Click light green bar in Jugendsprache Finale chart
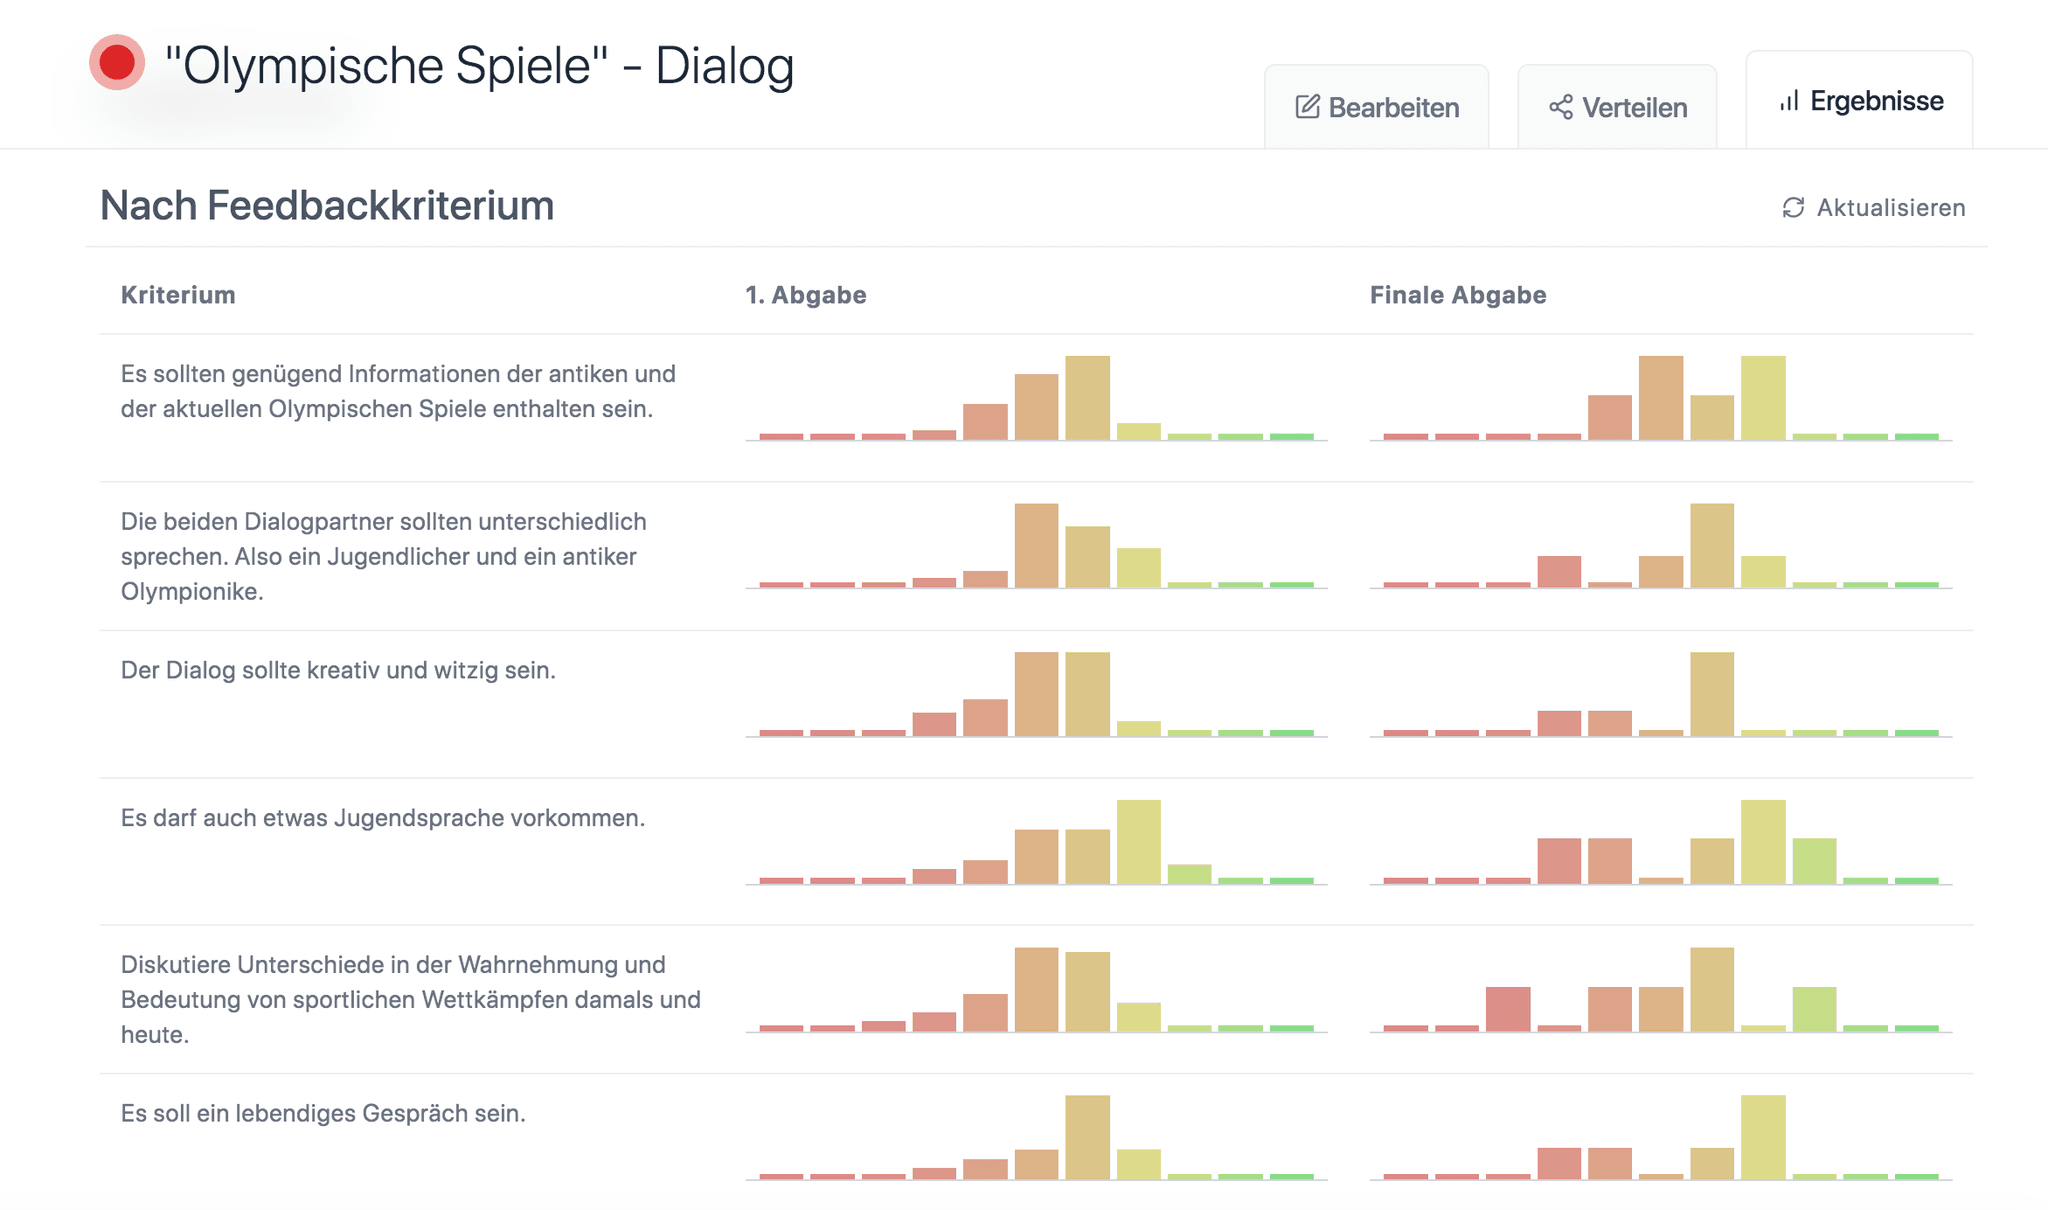Image resolution: width=2048 pixels, height=1210 pixels. tap(1813, 860)
